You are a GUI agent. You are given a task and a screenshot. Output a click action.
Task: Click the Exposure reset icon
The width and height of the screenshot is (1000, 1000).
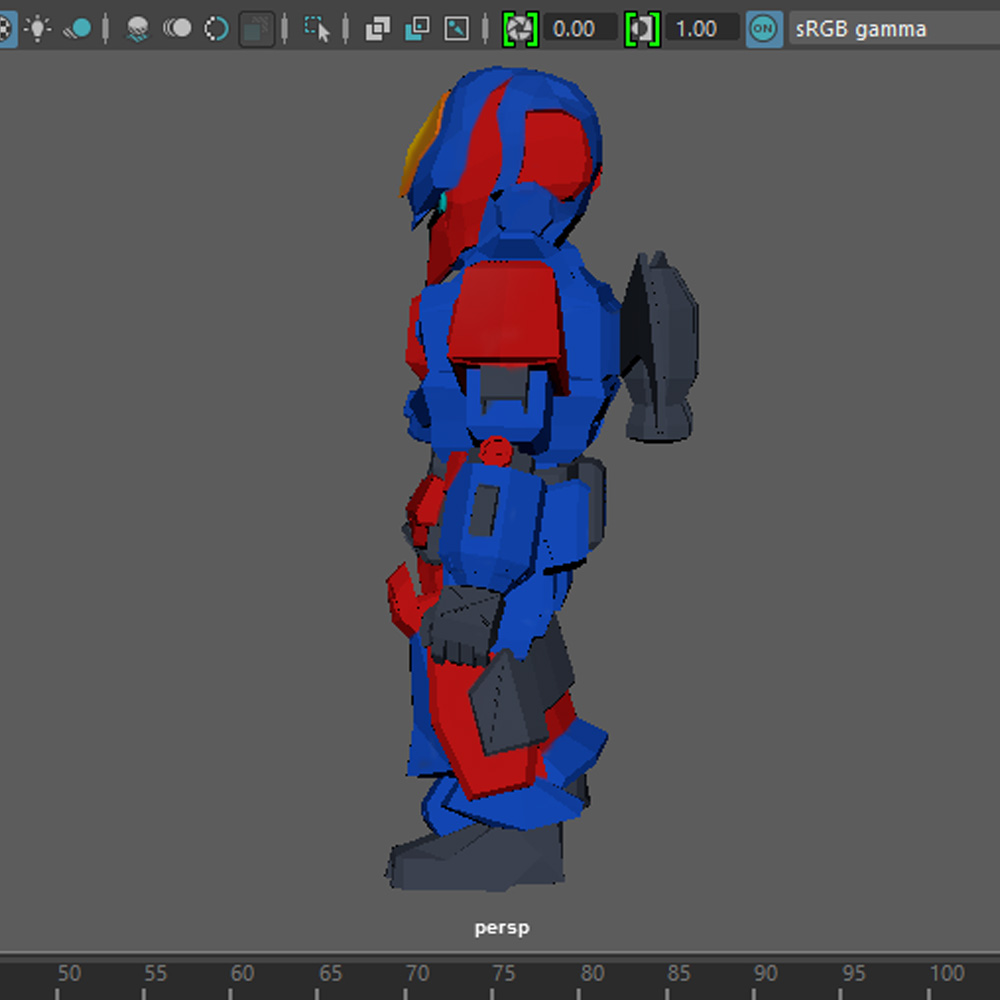pyautogui.click(x=519, y=29)
